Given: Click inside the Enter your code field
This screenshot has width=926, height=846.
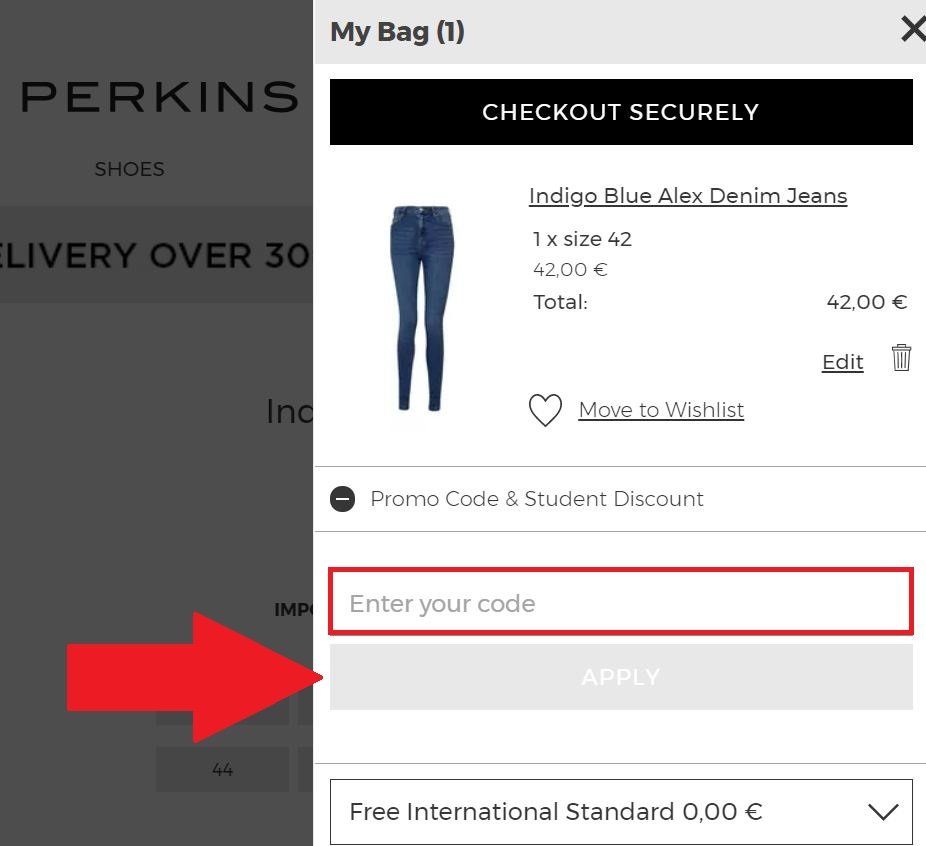Looking at the screenshot, I should tap(620, 603).
